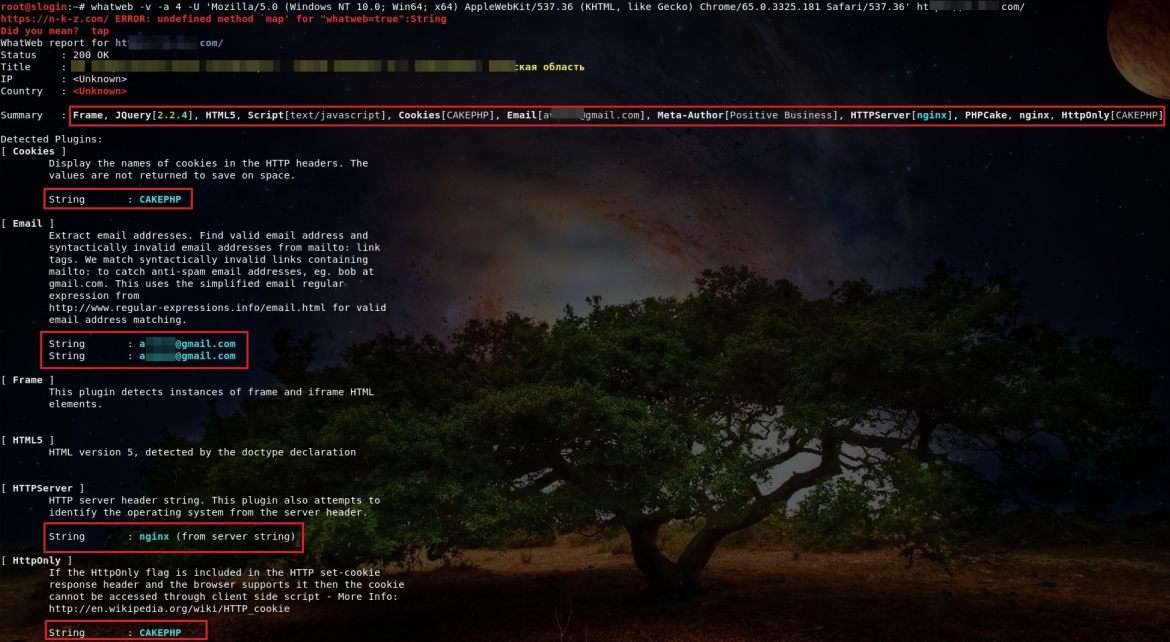
Task: Click 'JQuery[2.2.4]' in the Summary line
Action: [x=154, y=115]
